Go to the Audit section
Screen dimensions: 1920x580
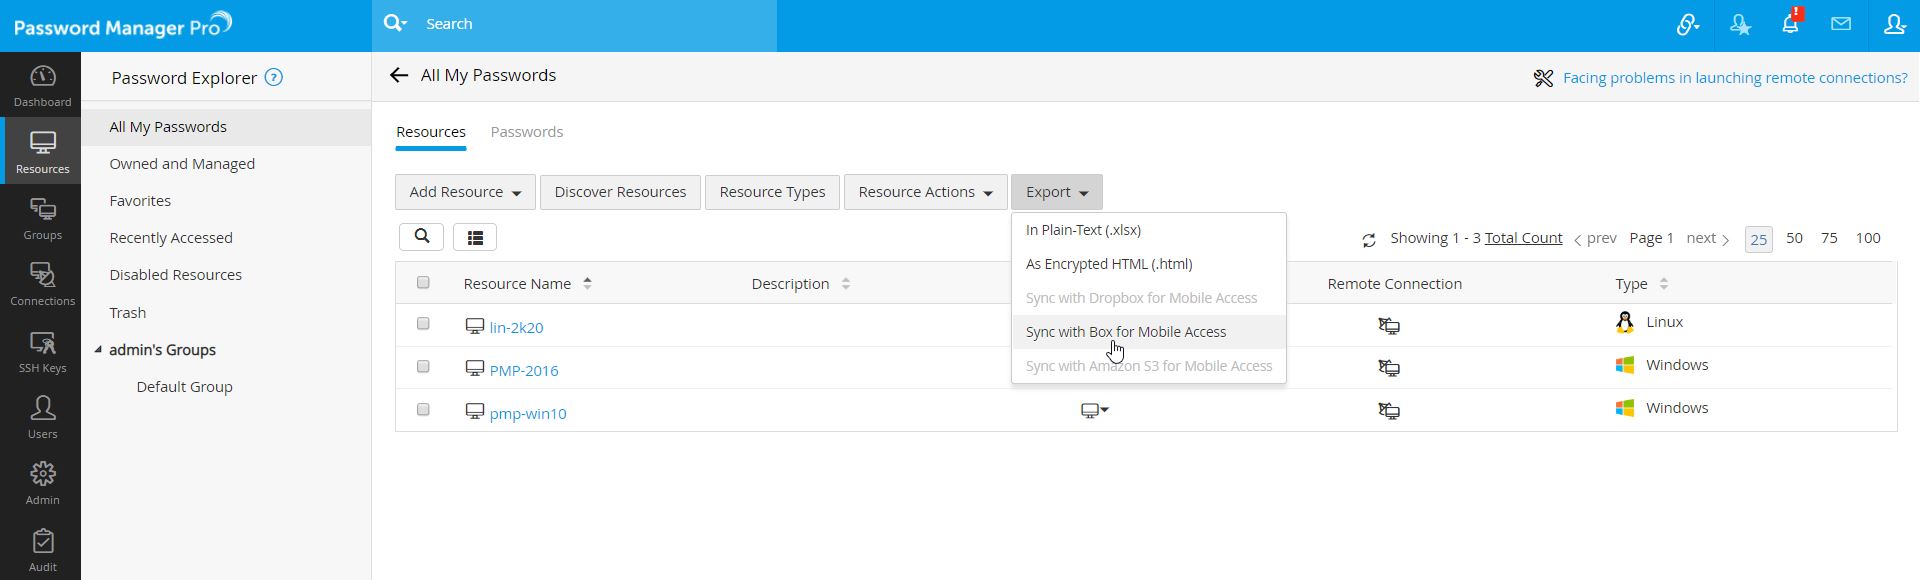coord(42,550)
